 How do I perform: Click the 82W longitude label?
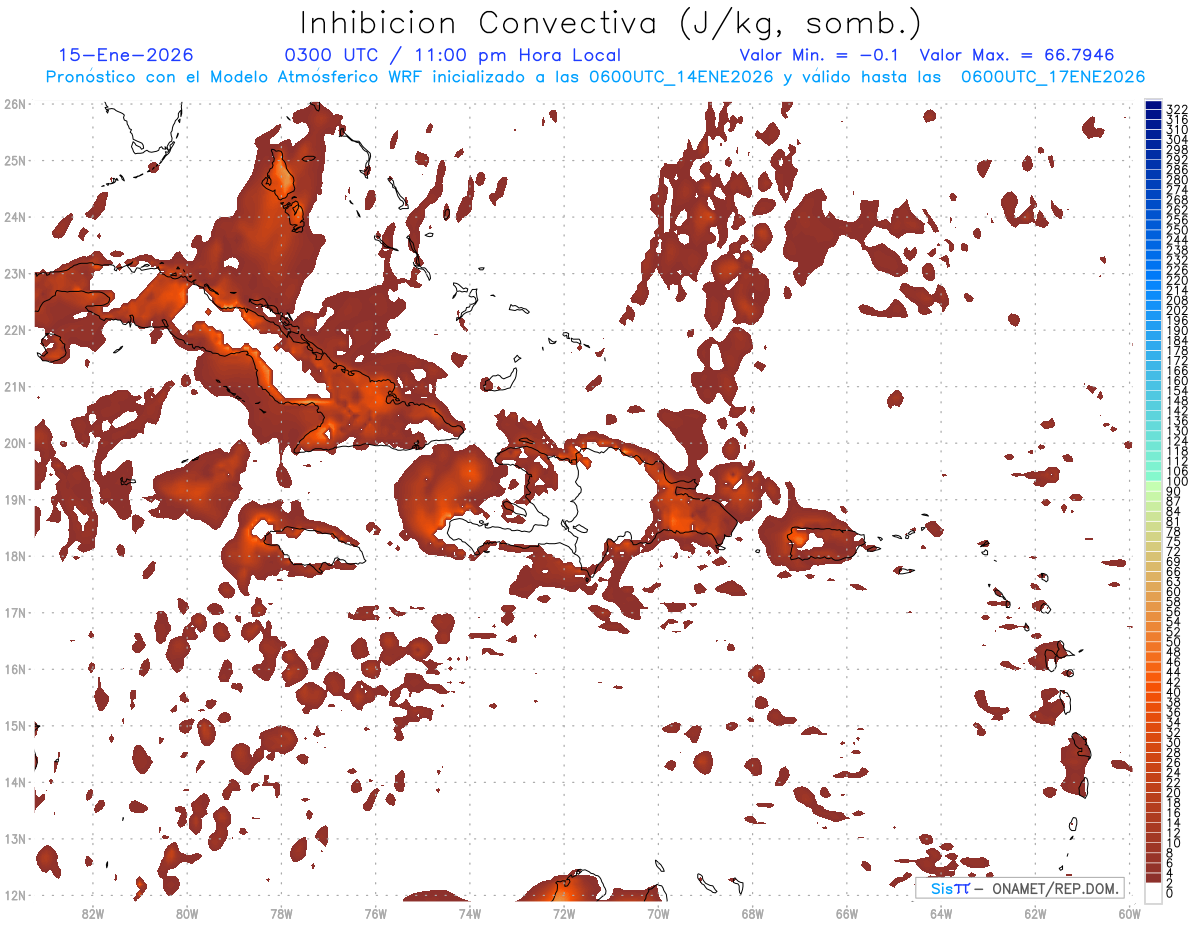[92, 913]
